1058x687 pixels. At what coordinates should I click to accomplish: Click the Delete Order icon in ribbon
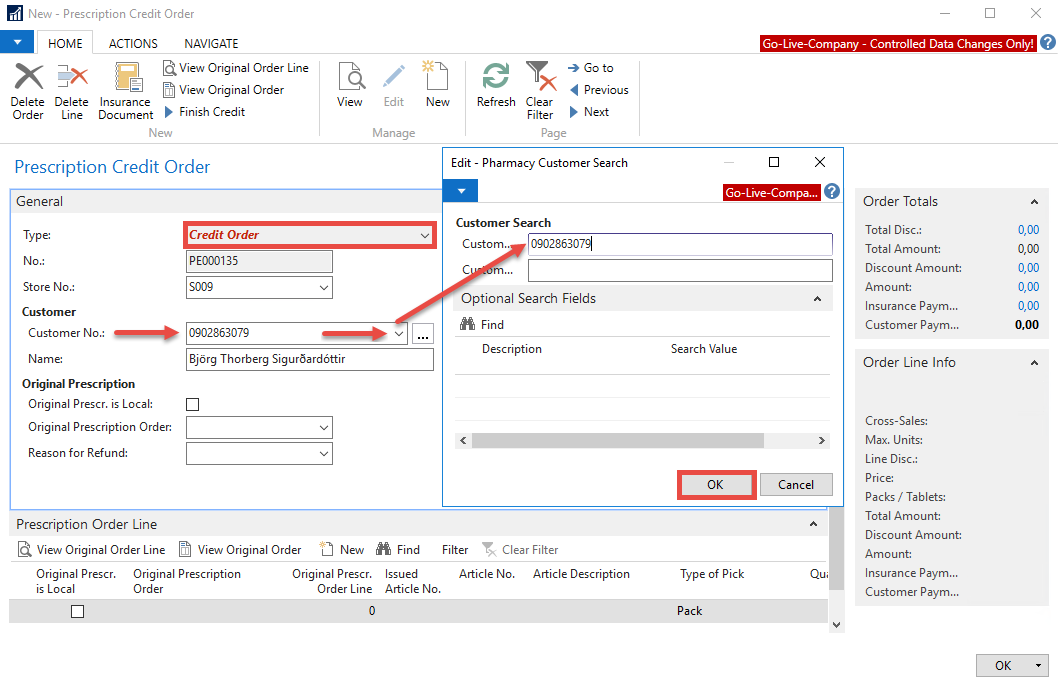[x=28, y=77]
